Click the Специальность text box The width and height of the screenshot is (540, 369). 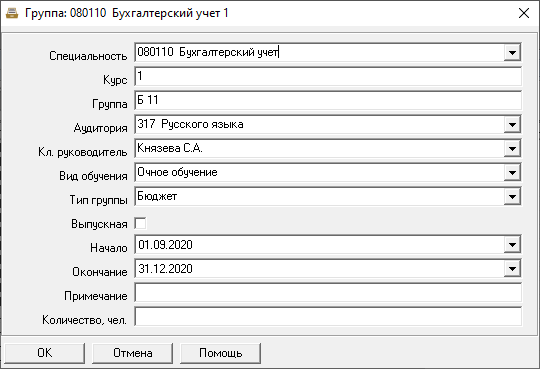coord(319,53)
